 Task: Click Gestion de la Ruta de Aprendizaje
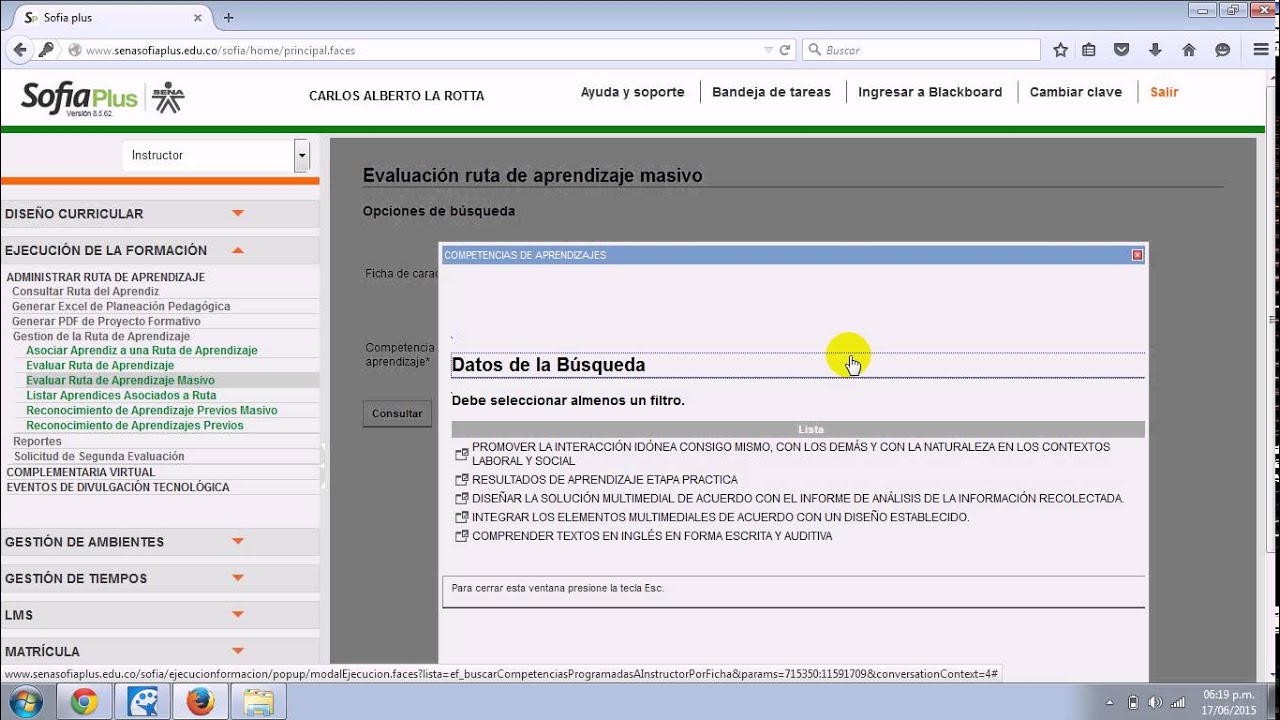pos(101,336)
